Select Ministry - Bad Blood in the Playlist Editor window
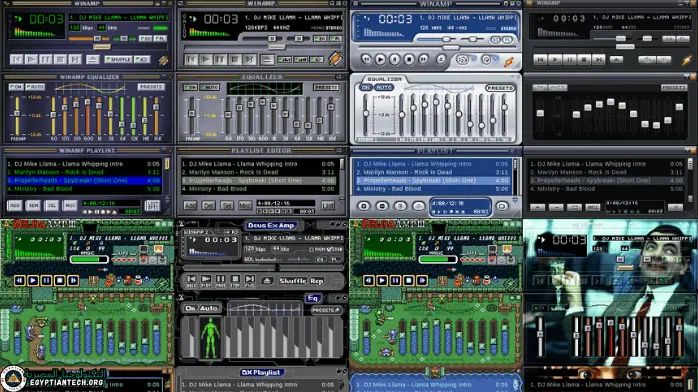This screenshot has width=698, height=392. click(258, 189)
